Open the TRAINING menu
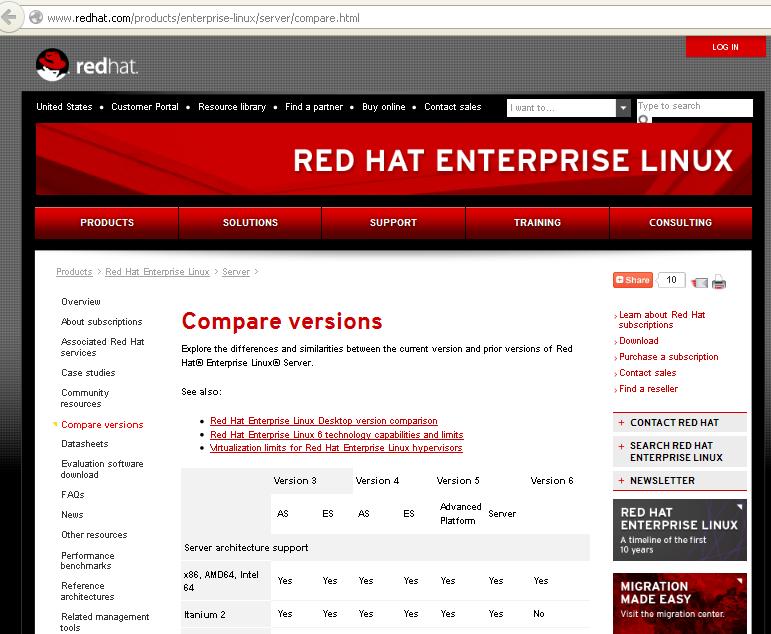 pyautogui.click(x=537, y=222)
